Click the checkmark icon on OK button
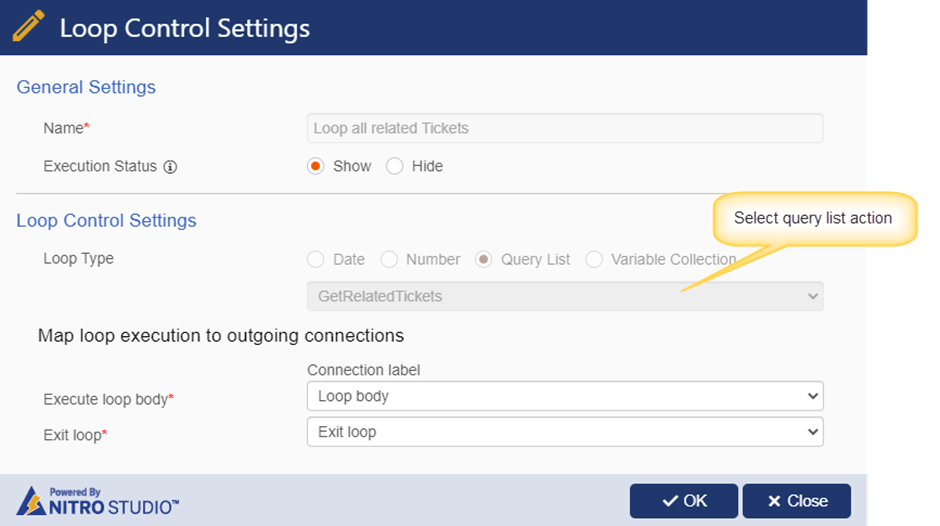This screenshot has width=940, height=526. (670, 501)
